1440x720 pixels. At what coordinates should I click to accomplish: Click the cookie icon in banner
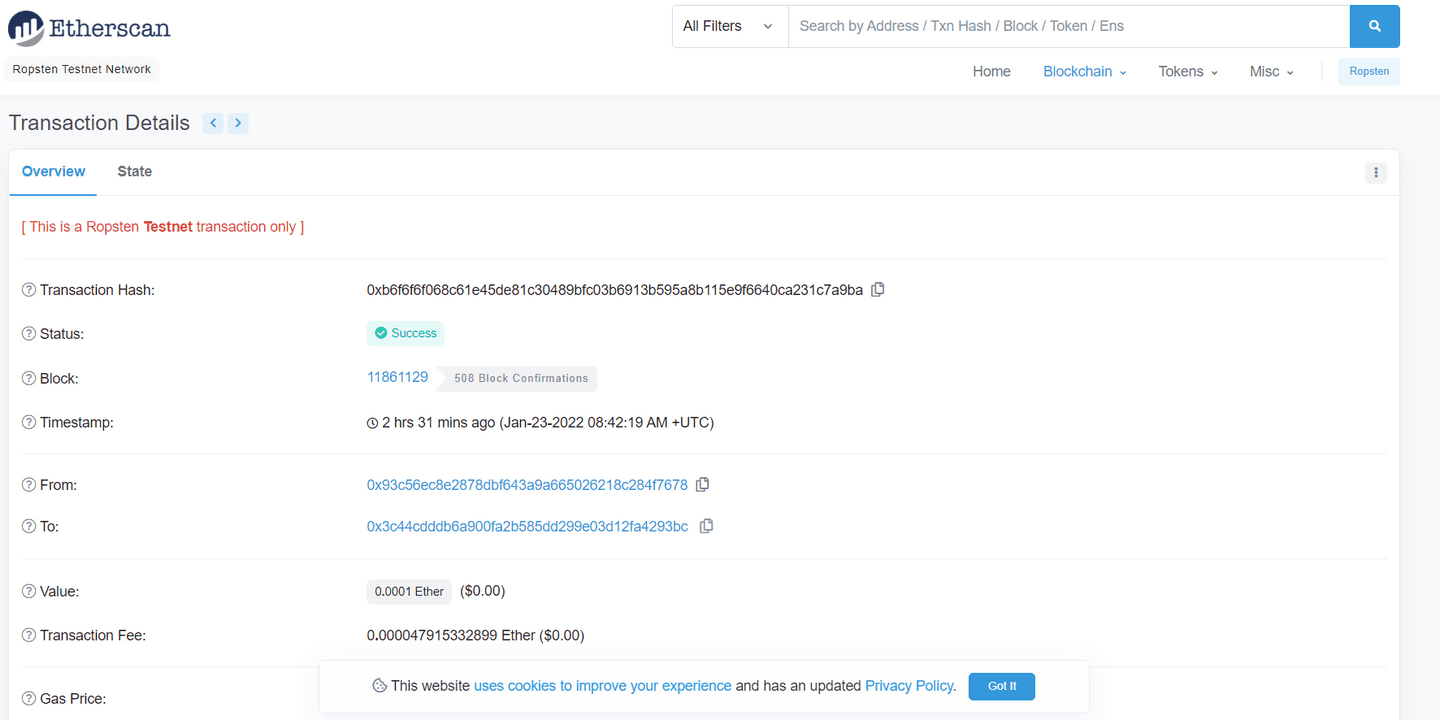click(379, 686)
